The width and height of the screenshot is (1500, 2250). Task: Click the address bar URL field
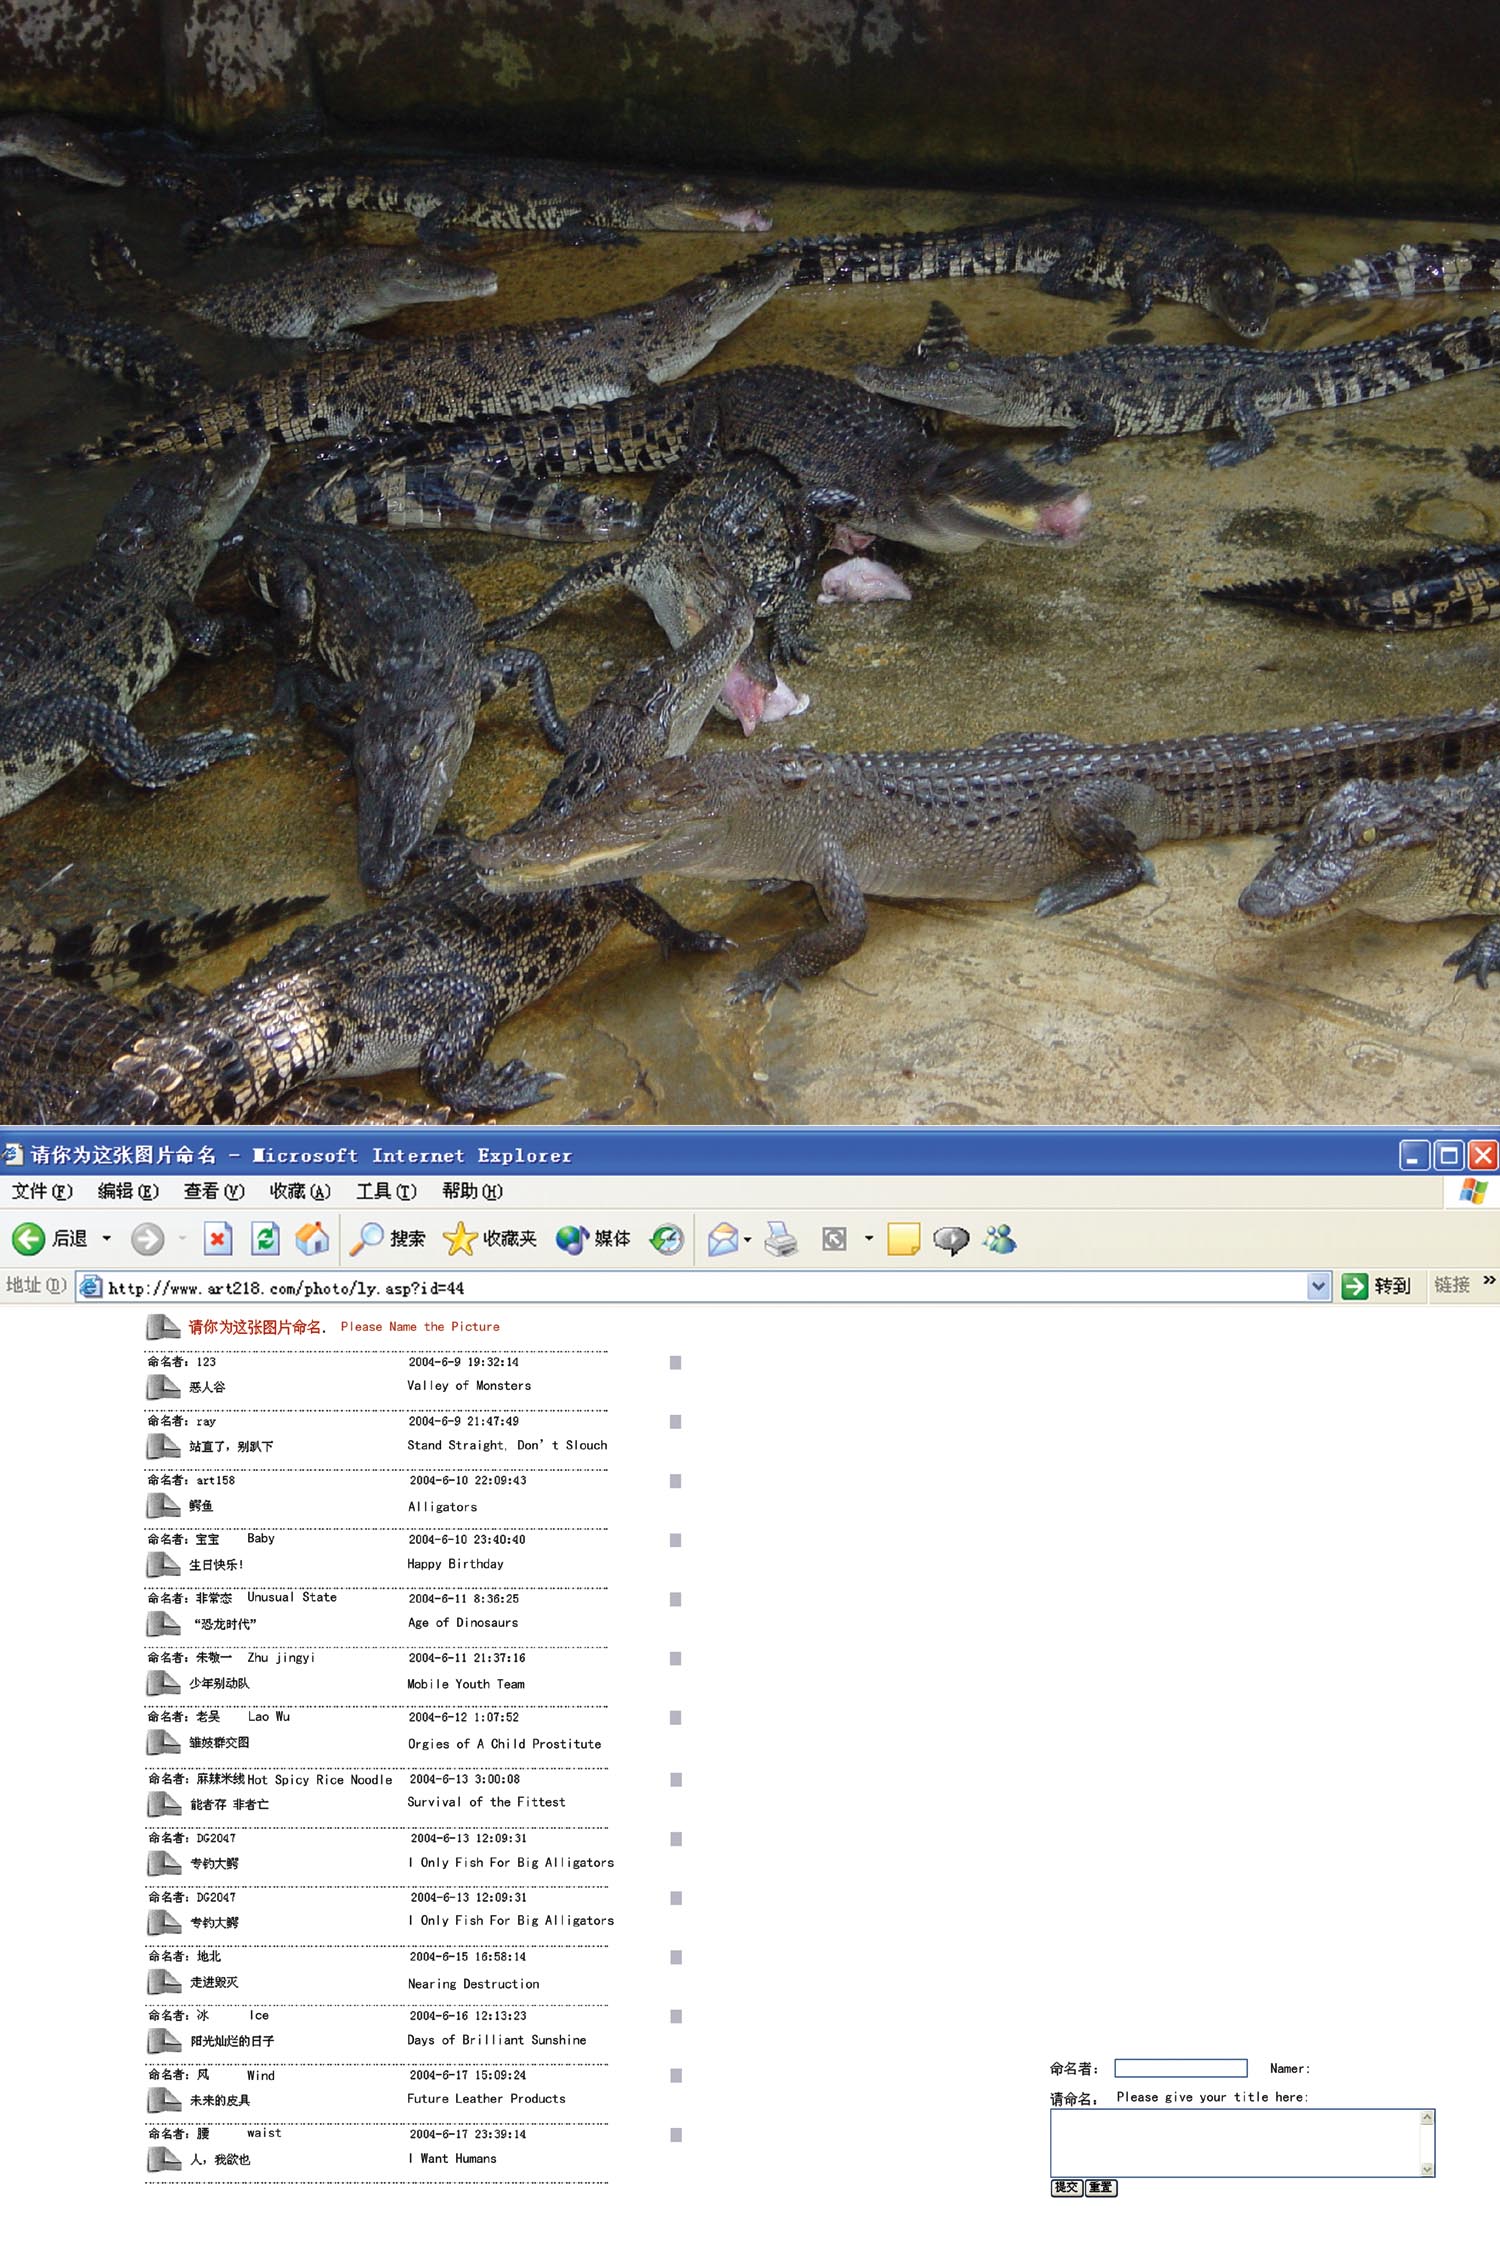click(704, 1287)
